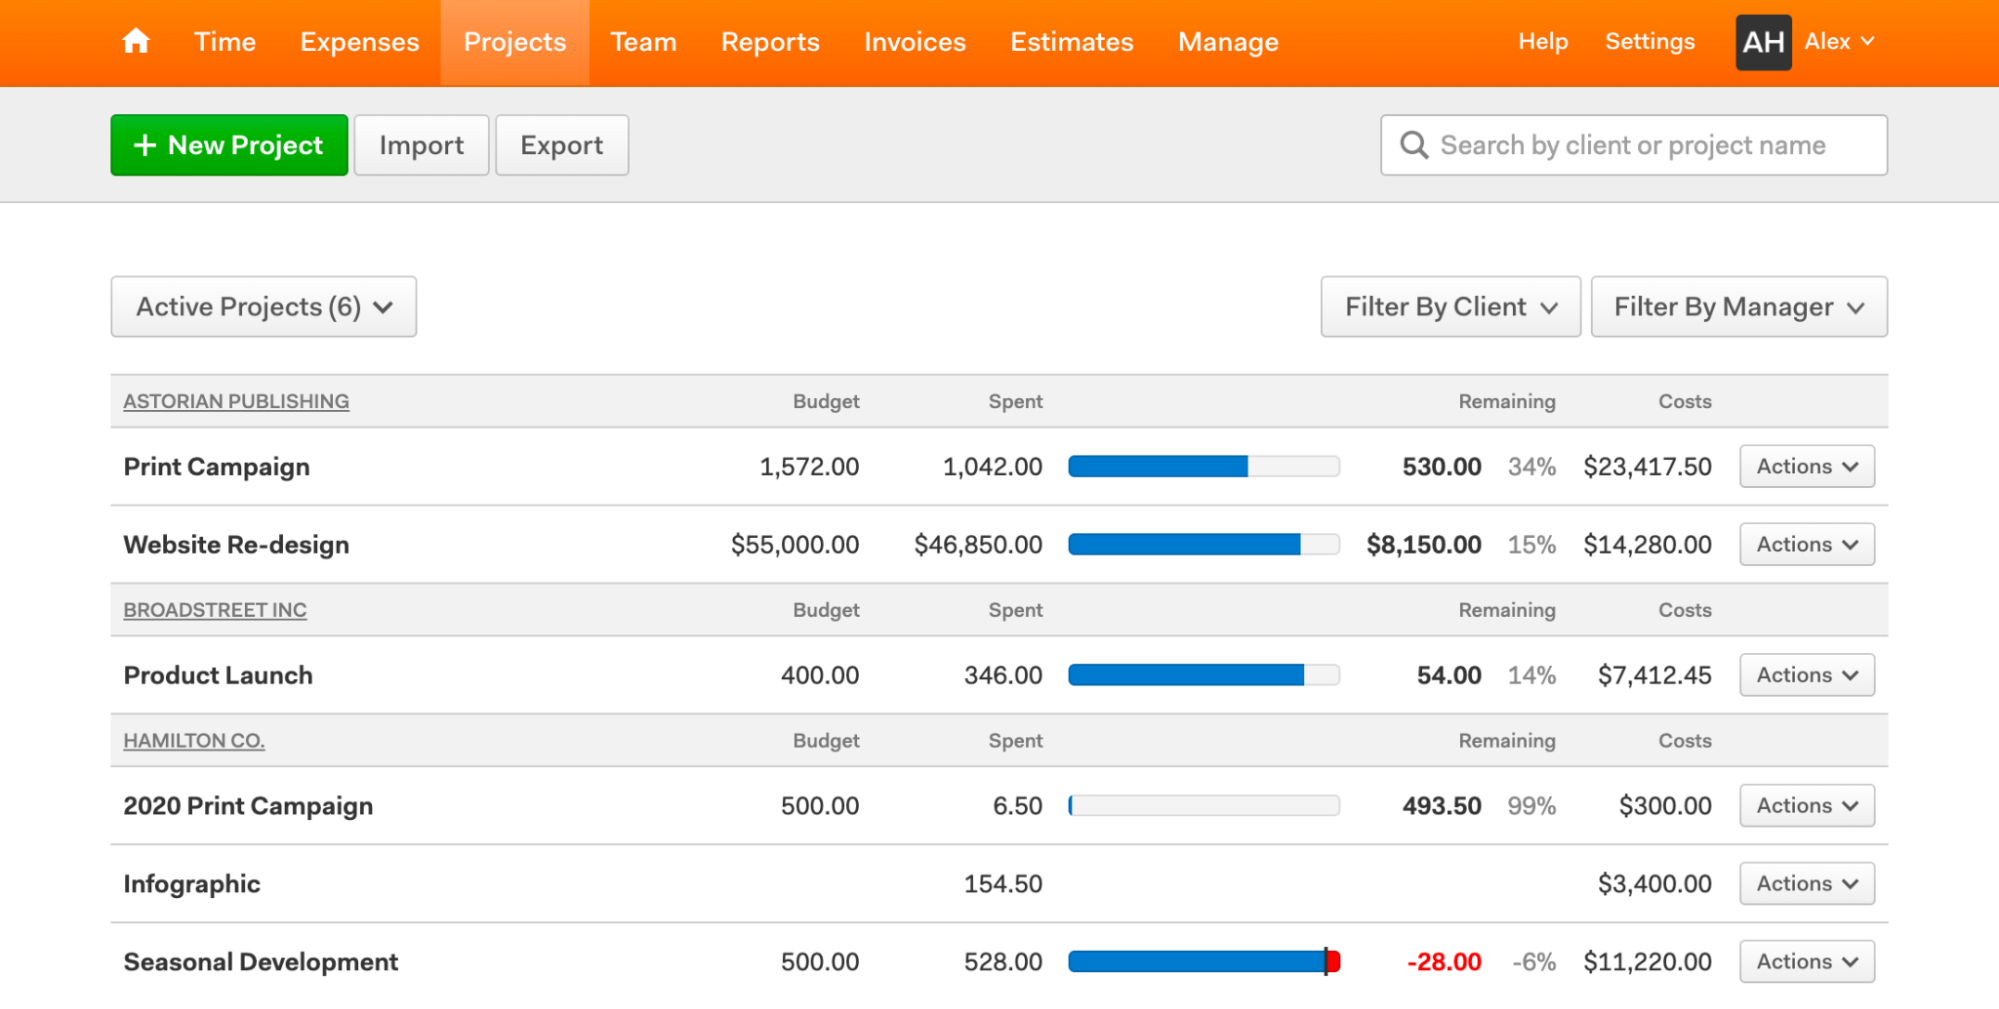Select the Manage menu item
The width and height of the screenshot is (1999, 1009).
click(x=1228, y=41)
